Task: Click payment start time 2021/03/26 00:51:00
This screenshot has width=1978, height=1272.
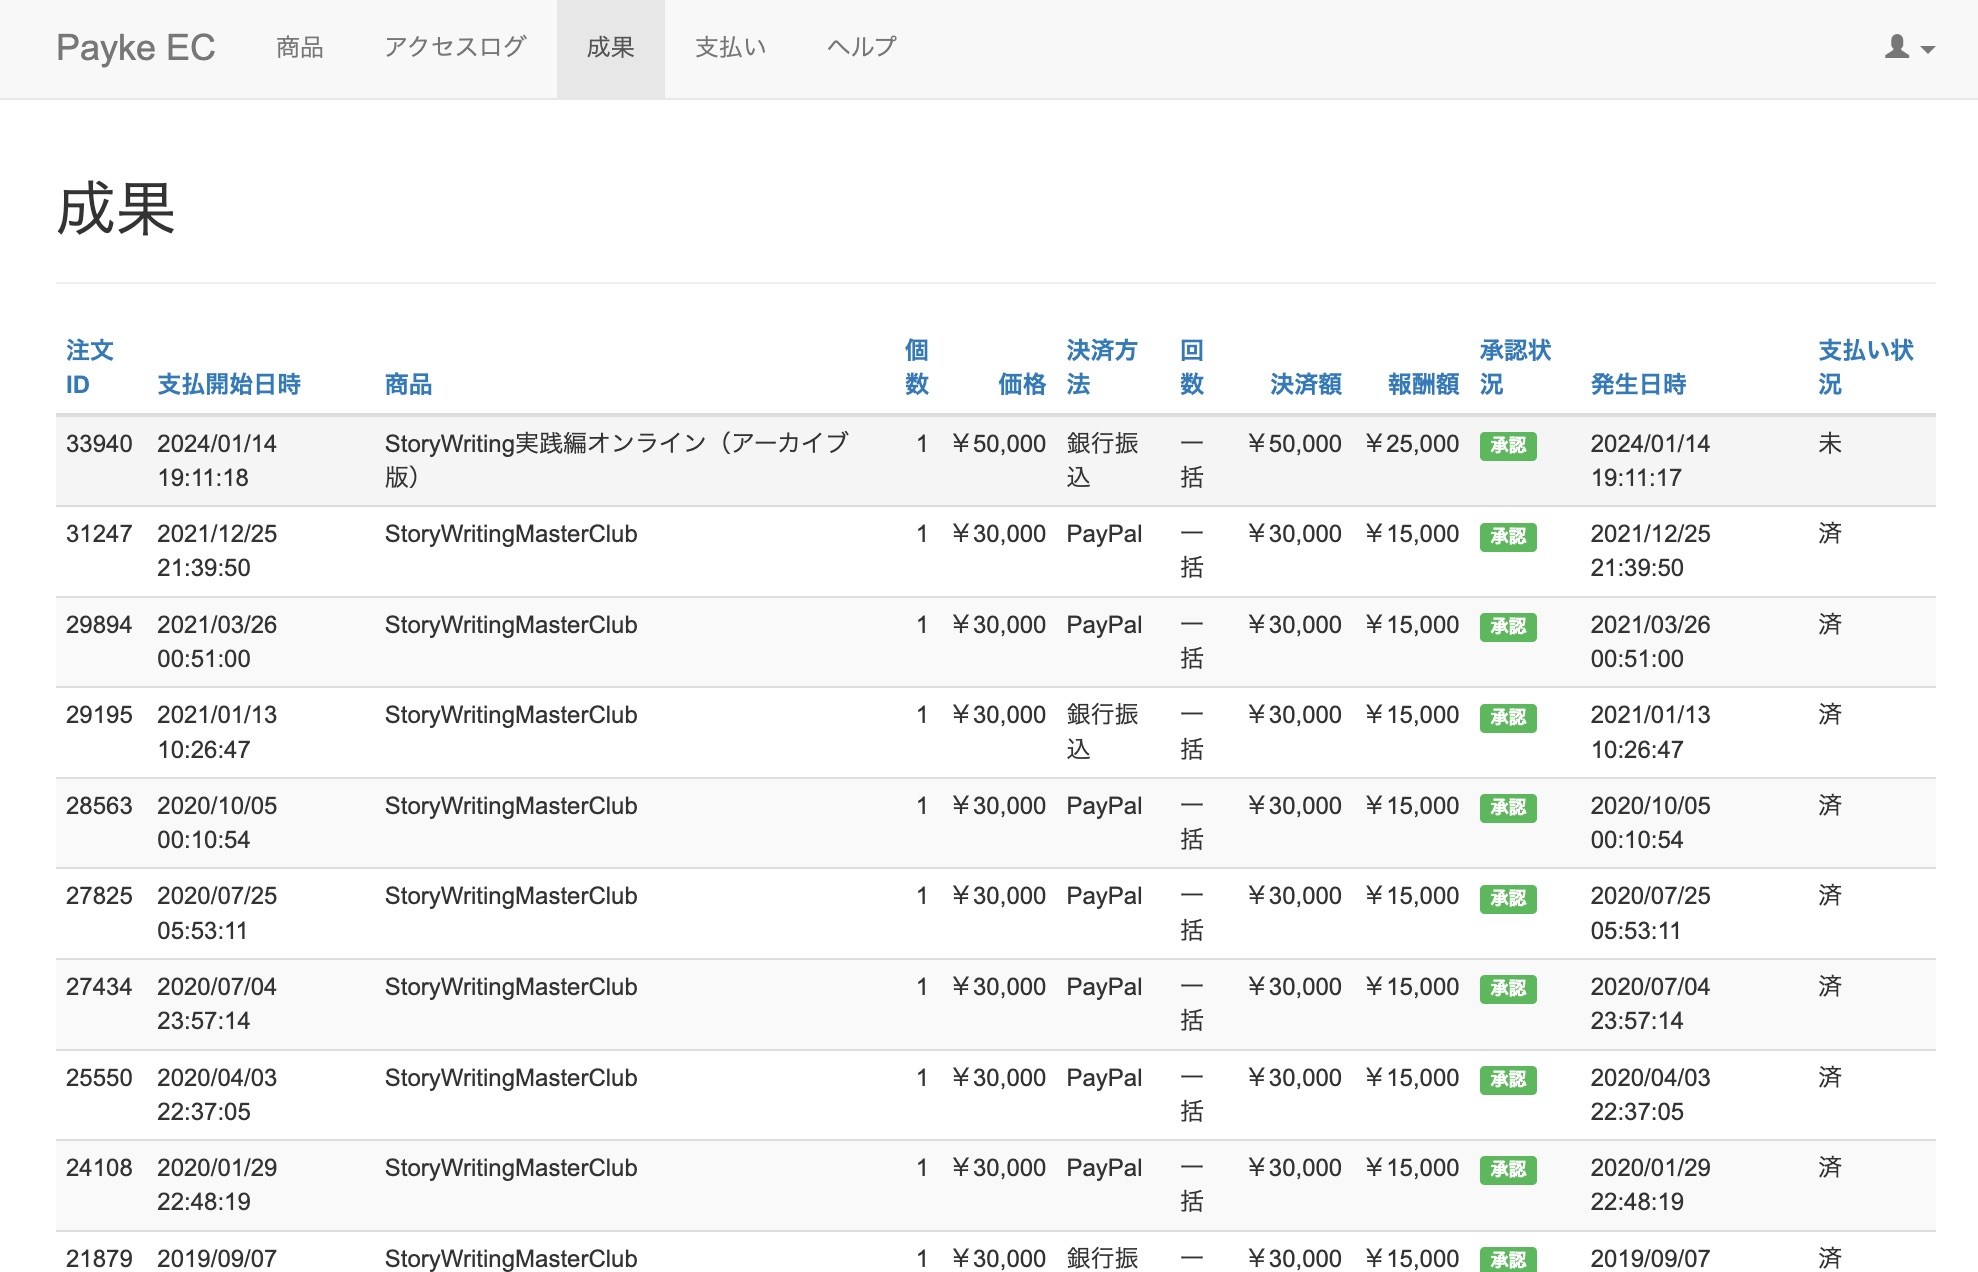Action: pyautogui.click(x=217, y=642)
